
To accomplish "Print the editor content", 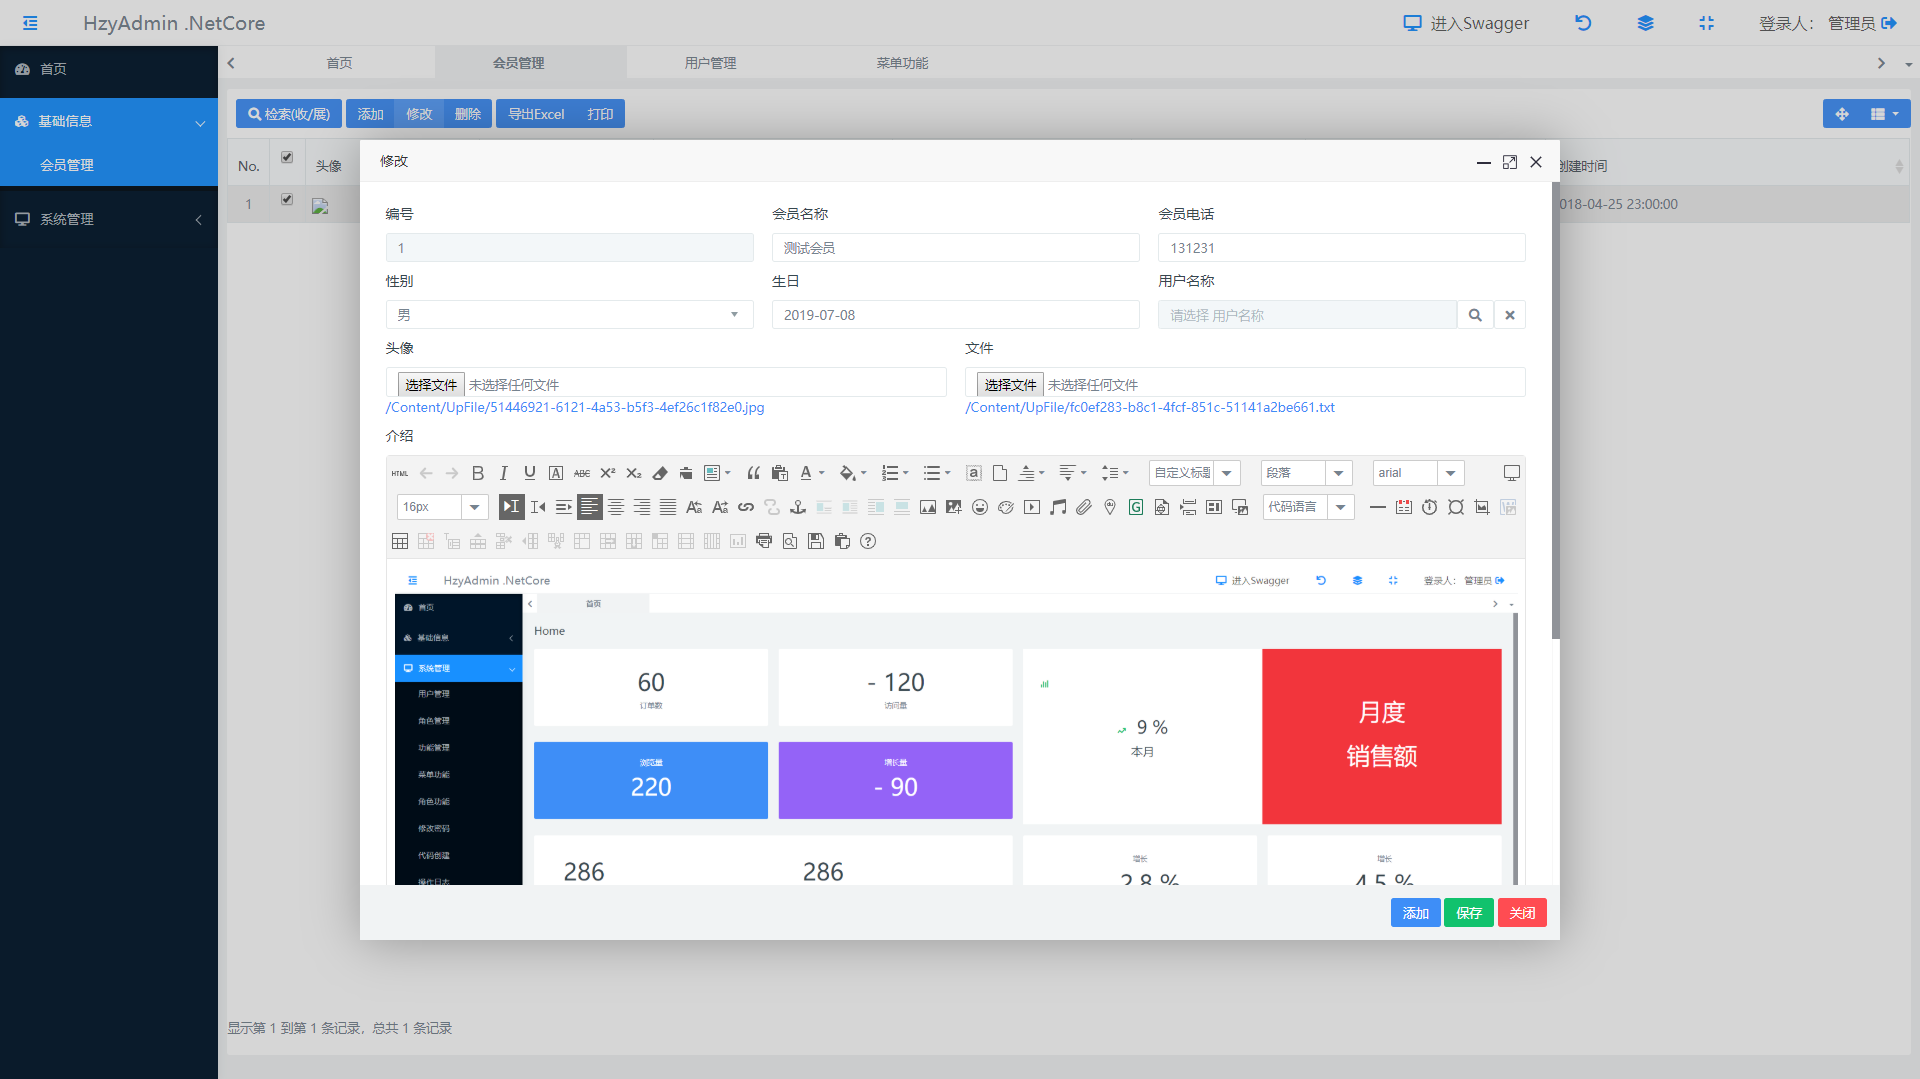I will [764, 541].
